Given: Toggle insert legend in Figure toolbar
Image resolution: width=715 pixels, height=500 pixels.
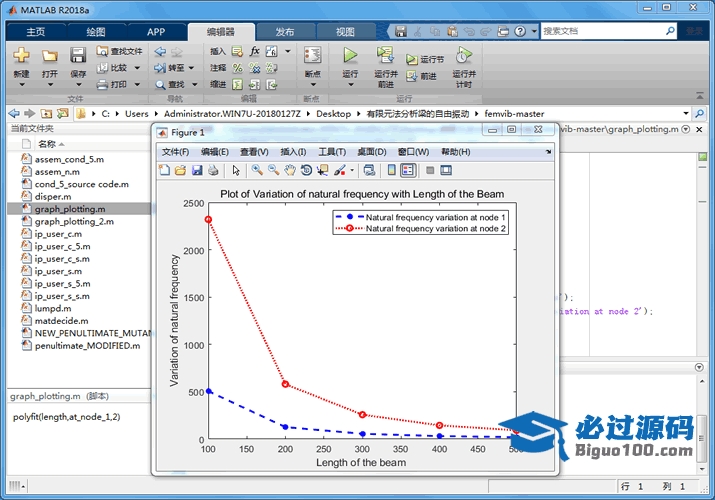Looking at the screenshot, I should (408, 170).
